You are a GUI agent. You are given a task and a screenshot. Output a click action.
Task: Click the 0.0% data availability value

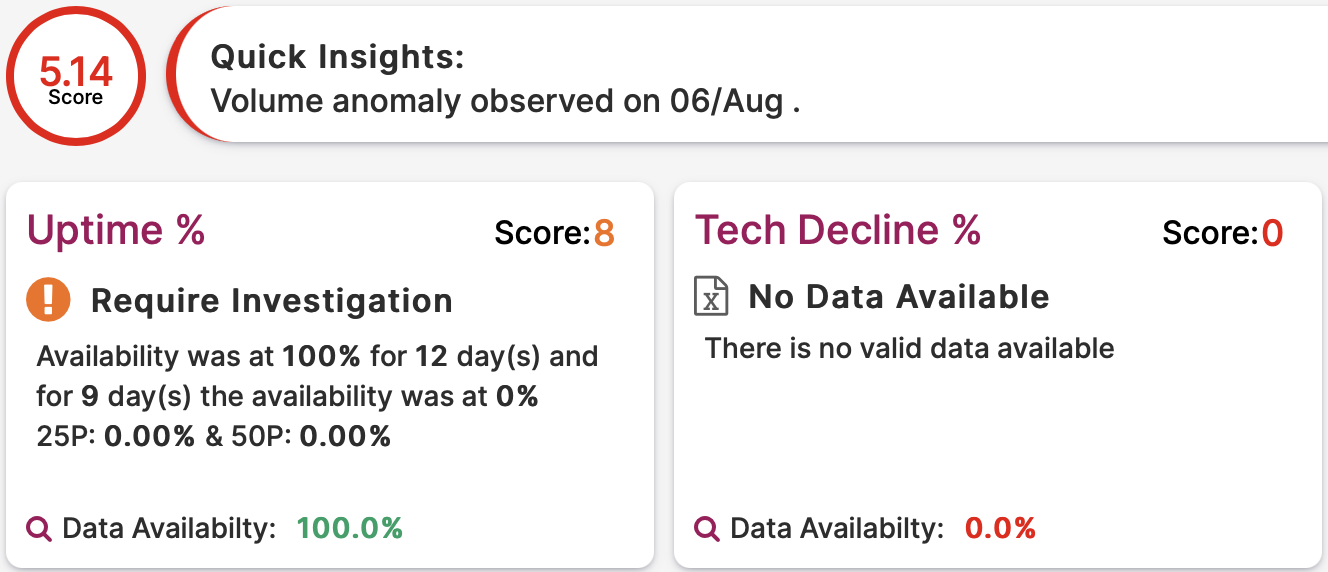click(1000, 528)
